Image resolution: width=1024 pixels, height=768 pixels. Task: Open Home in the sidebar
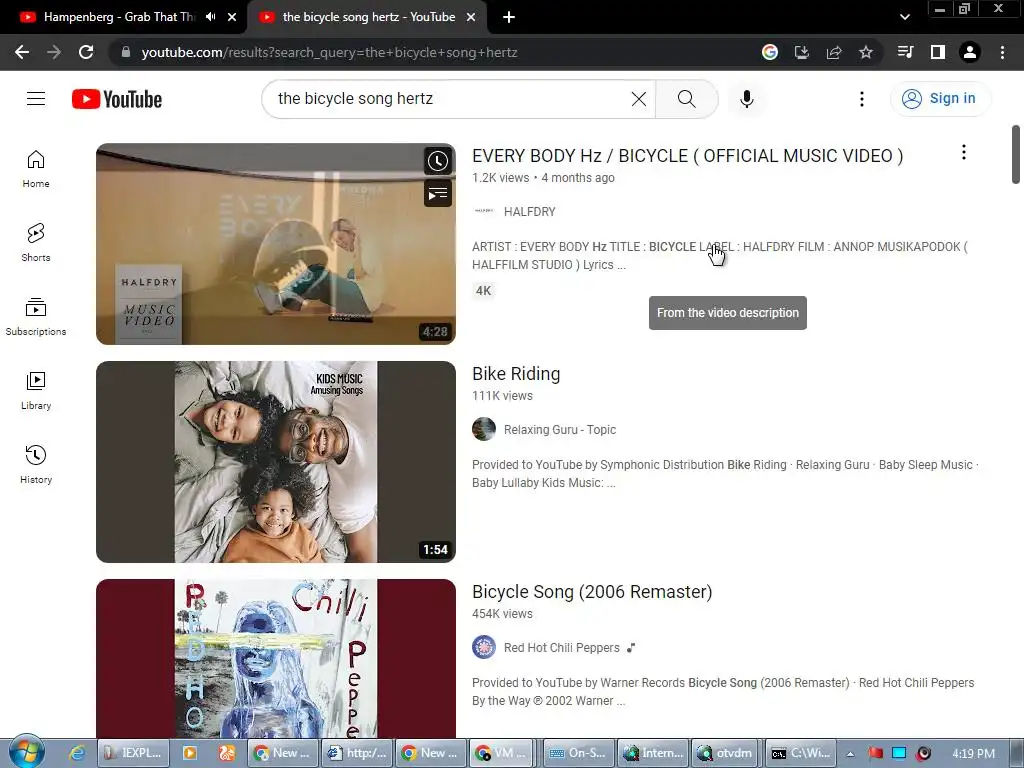tap(36, 168)
